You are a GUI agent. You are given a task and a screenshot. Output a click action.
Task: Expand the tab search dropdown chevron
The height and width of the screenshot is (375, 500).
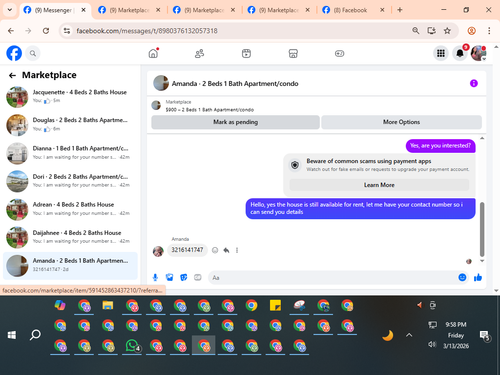point(10,10)
